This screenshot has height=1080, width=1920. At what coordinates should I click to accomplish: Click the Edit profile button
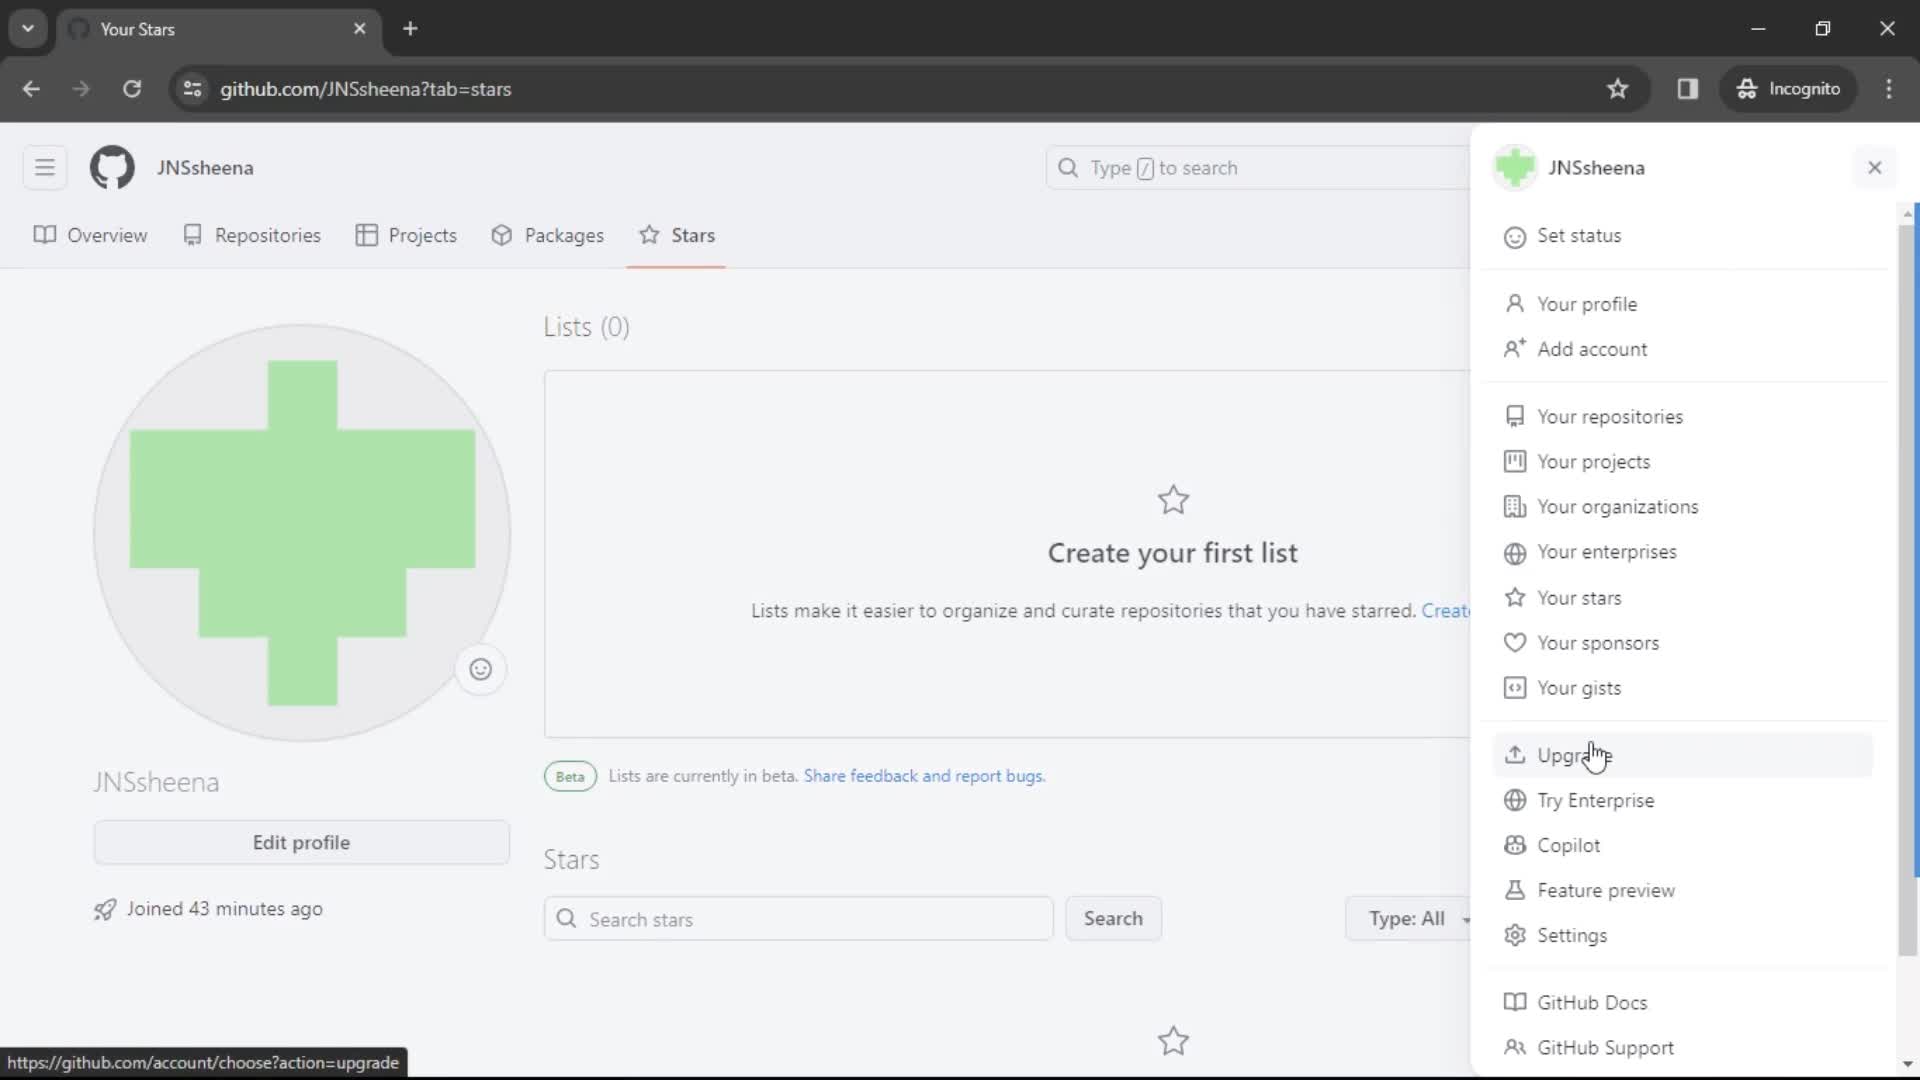pyautogui.click(x=302, y=843)
